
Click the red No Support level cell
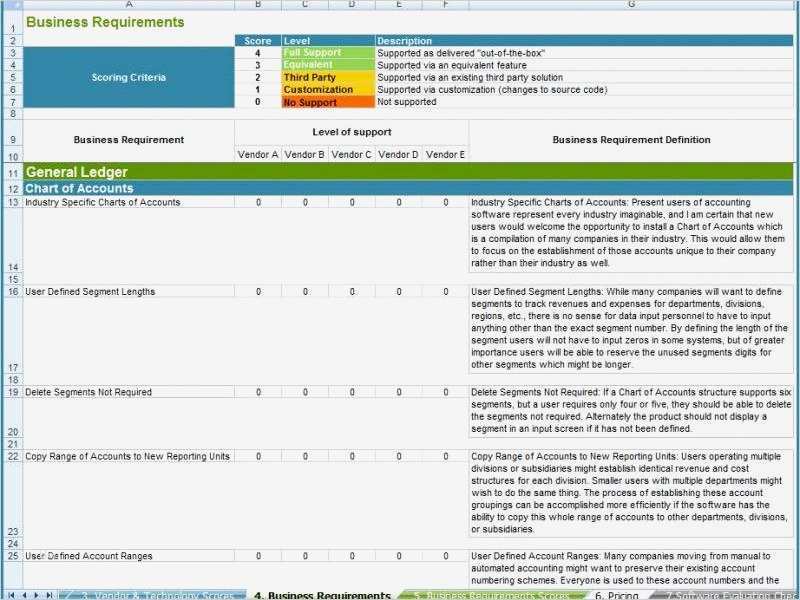[328, 102]
